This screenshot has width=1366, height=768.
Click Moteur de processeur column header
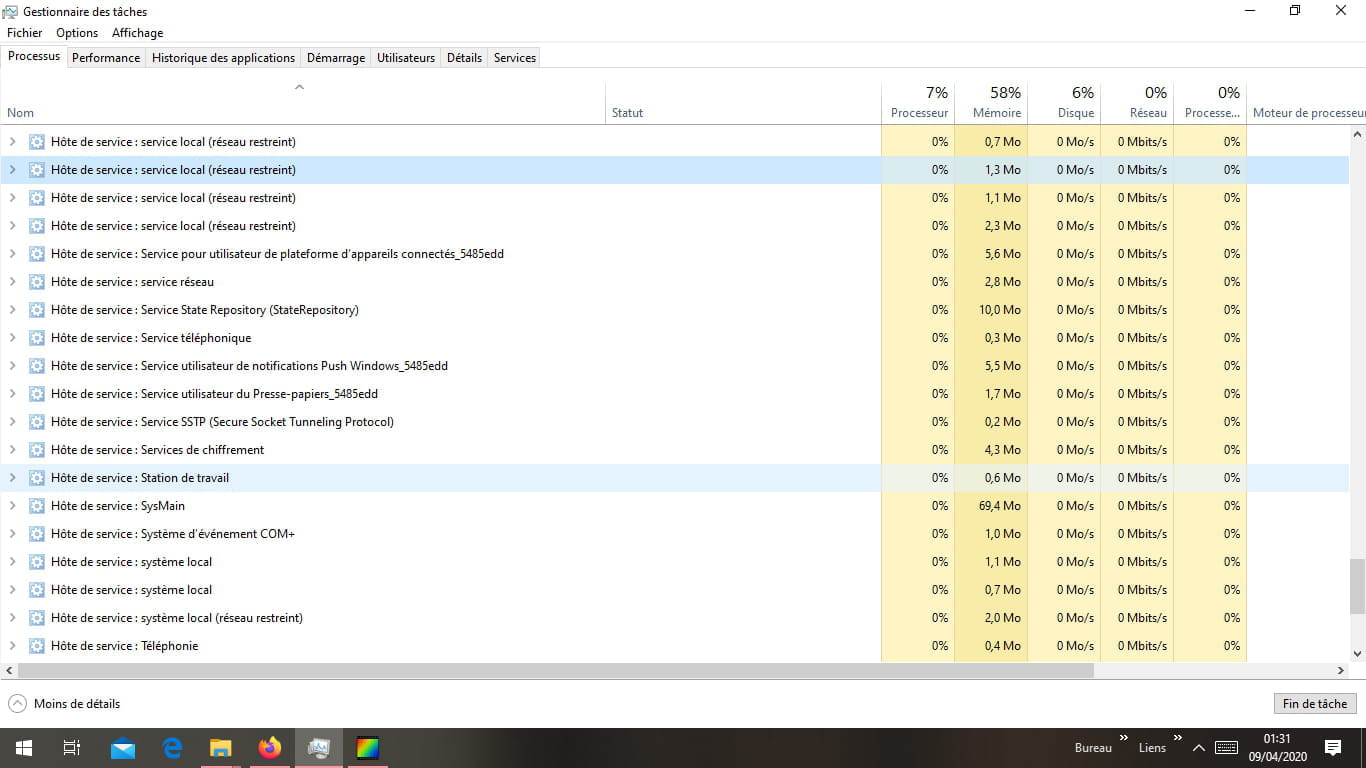coord(1307,102)
